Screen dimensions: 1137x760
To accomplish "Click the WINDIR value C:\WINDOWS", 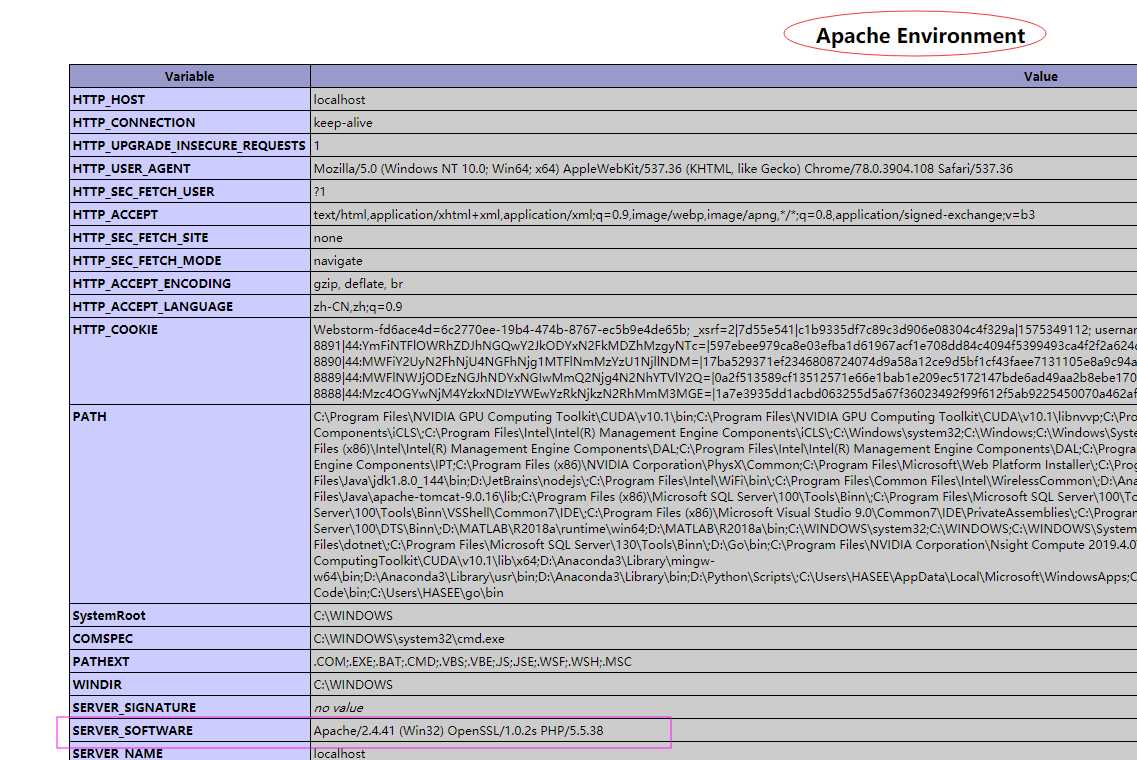I will click(353, 685).
